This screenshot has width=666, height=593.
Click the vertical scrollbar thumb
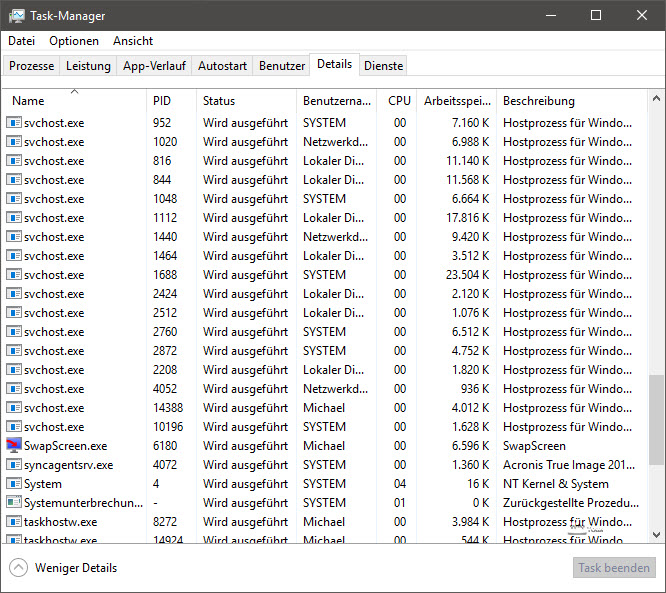[656, 421]
